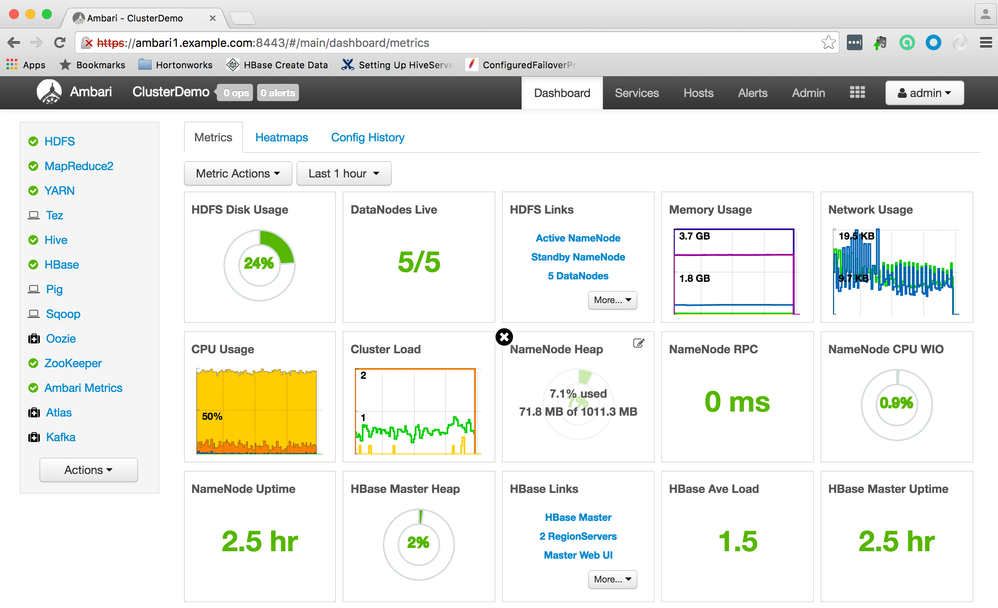Click the dark password manager extension icon

[855, 43]
